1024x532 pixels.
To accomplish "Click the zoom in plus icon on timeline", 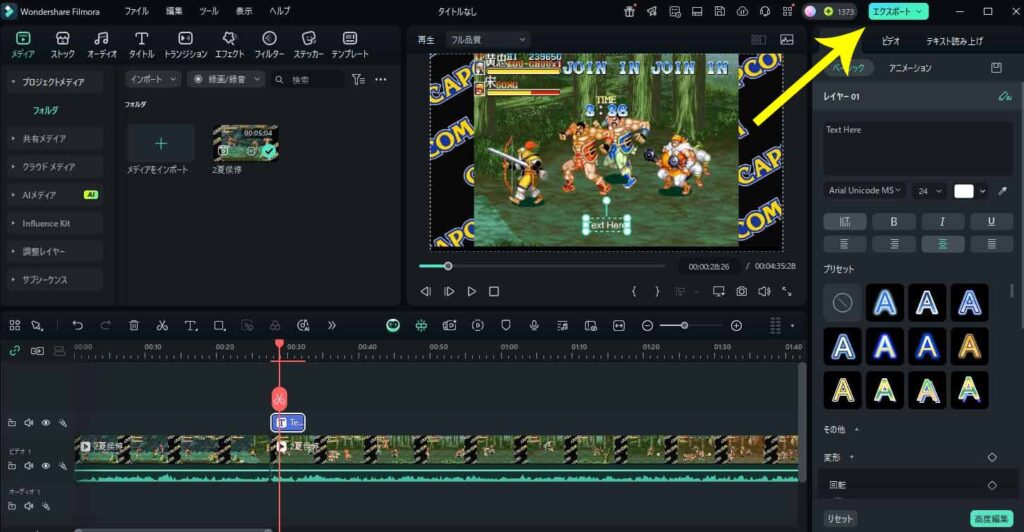I will coord(736,325).
